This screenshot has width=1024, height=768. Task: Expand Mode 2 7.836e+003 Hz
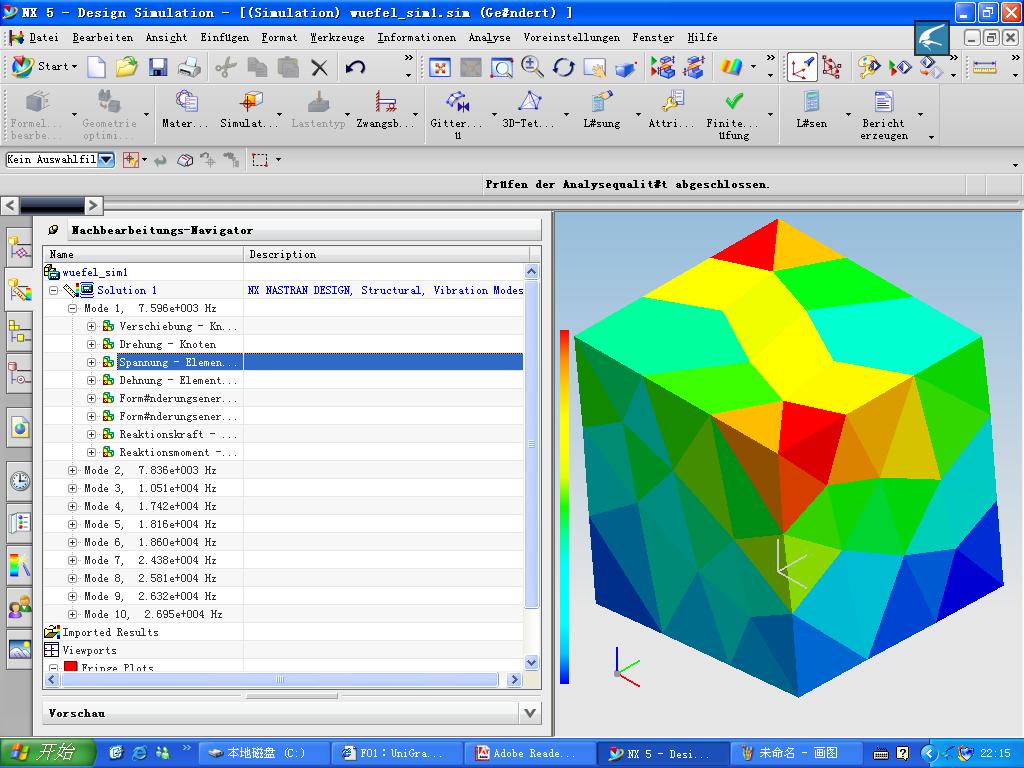(x=72, y=470)
